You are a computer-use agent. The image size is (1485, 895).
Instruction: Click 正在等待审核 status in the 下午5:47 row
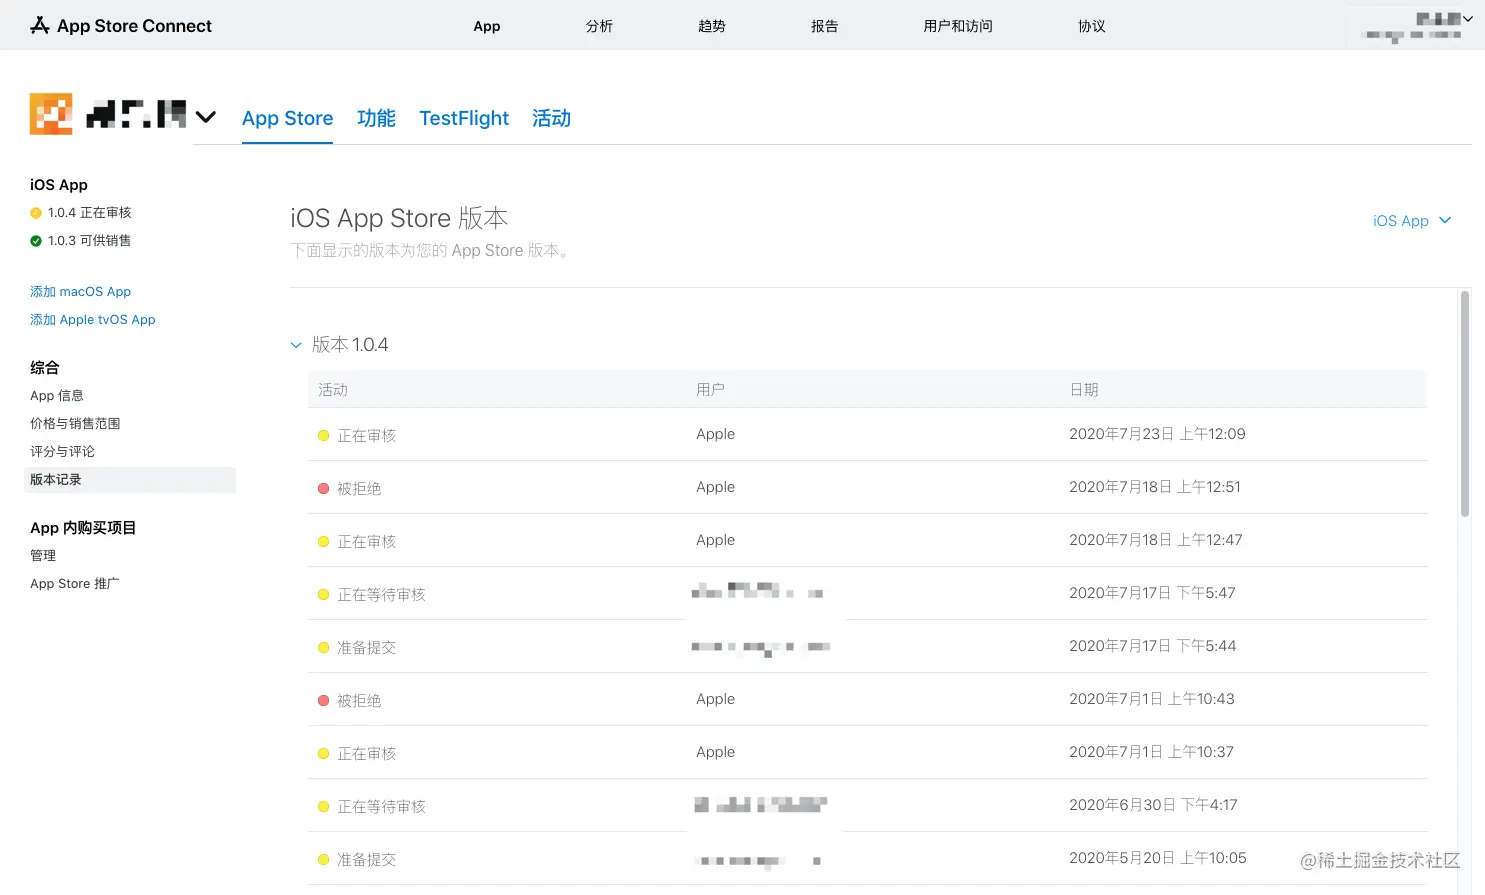point(381,595)
